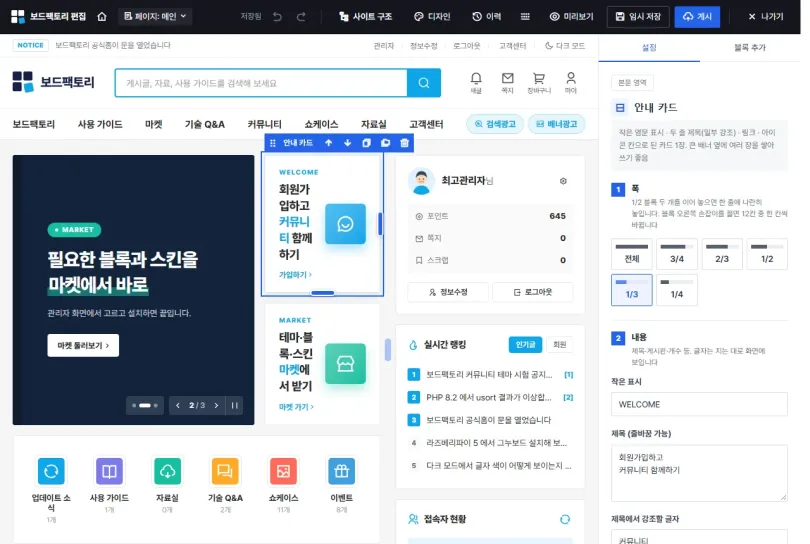This screenshot has height=544, width=810.
Task: Open 기술 Q&A navigation item
Action: (205, 124)
